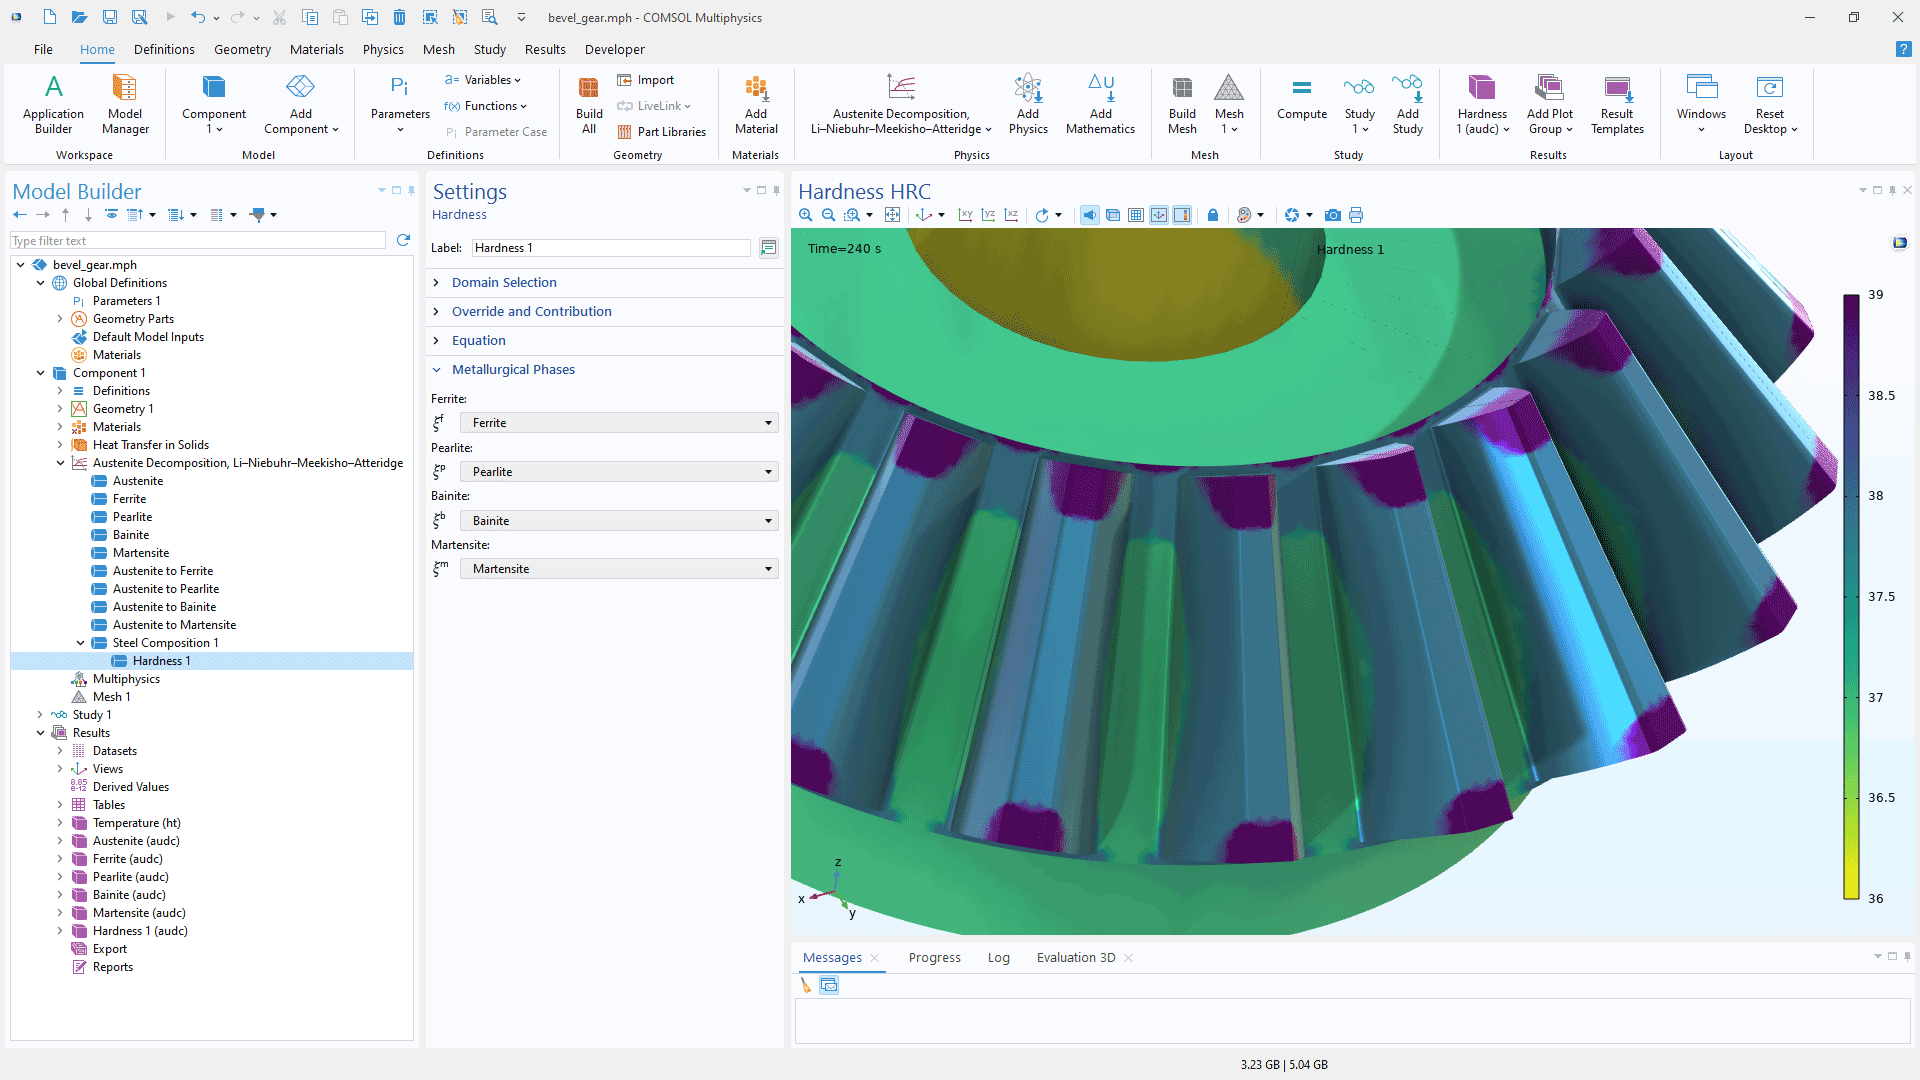Take an image snapshot with the camera icon

pos(1333,215)
